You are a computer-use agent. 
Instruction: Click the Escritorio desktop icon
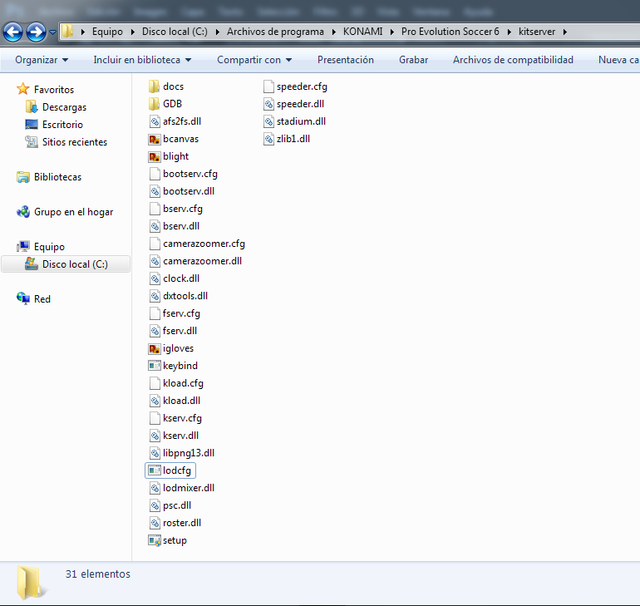click(x=31, y=124)
